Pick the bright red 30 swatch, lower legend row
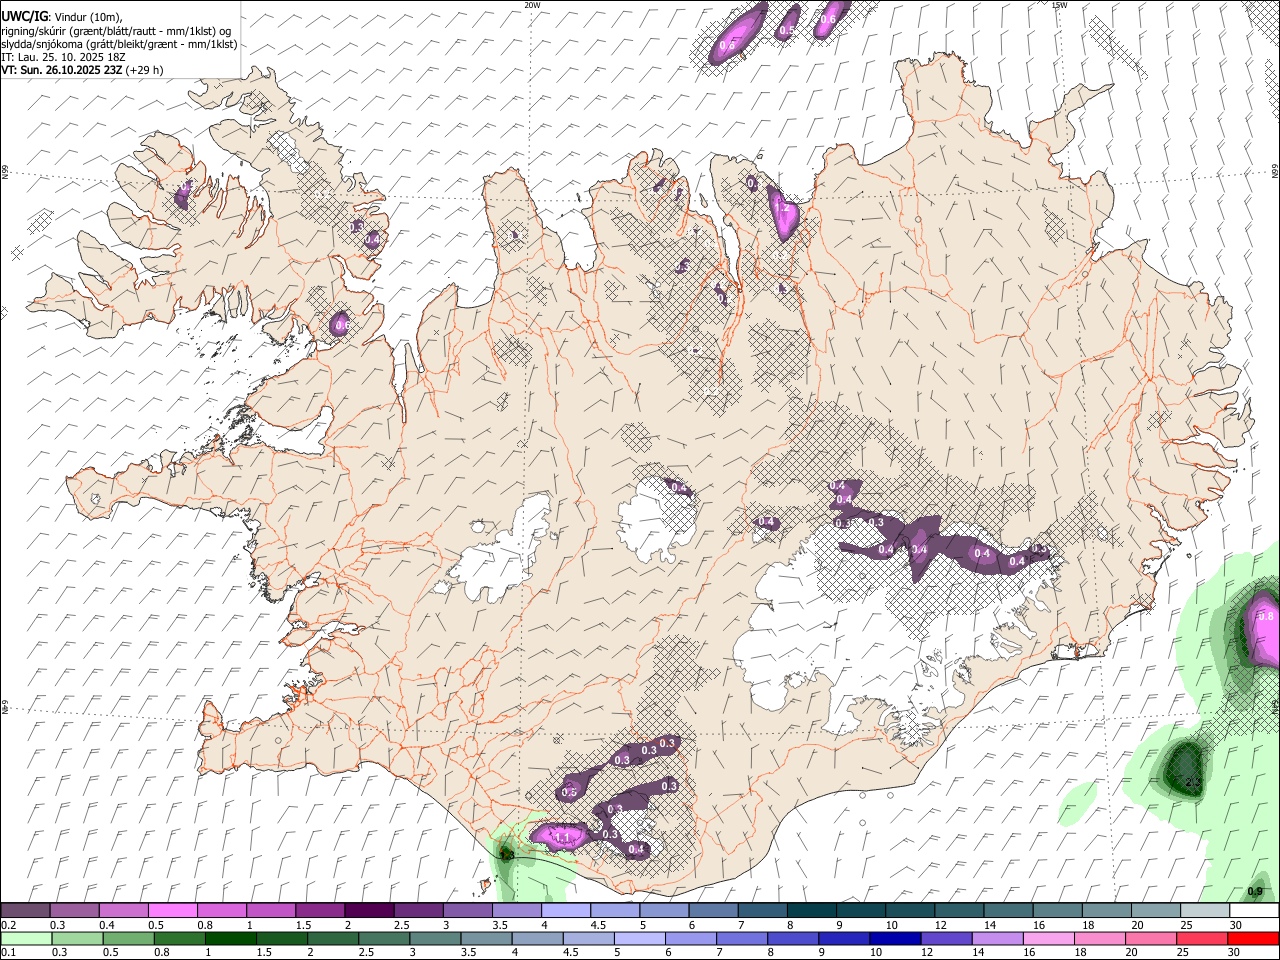The height and width of the screenshot is (960, 1280). pyautogui.click(x=1253, y=939)
